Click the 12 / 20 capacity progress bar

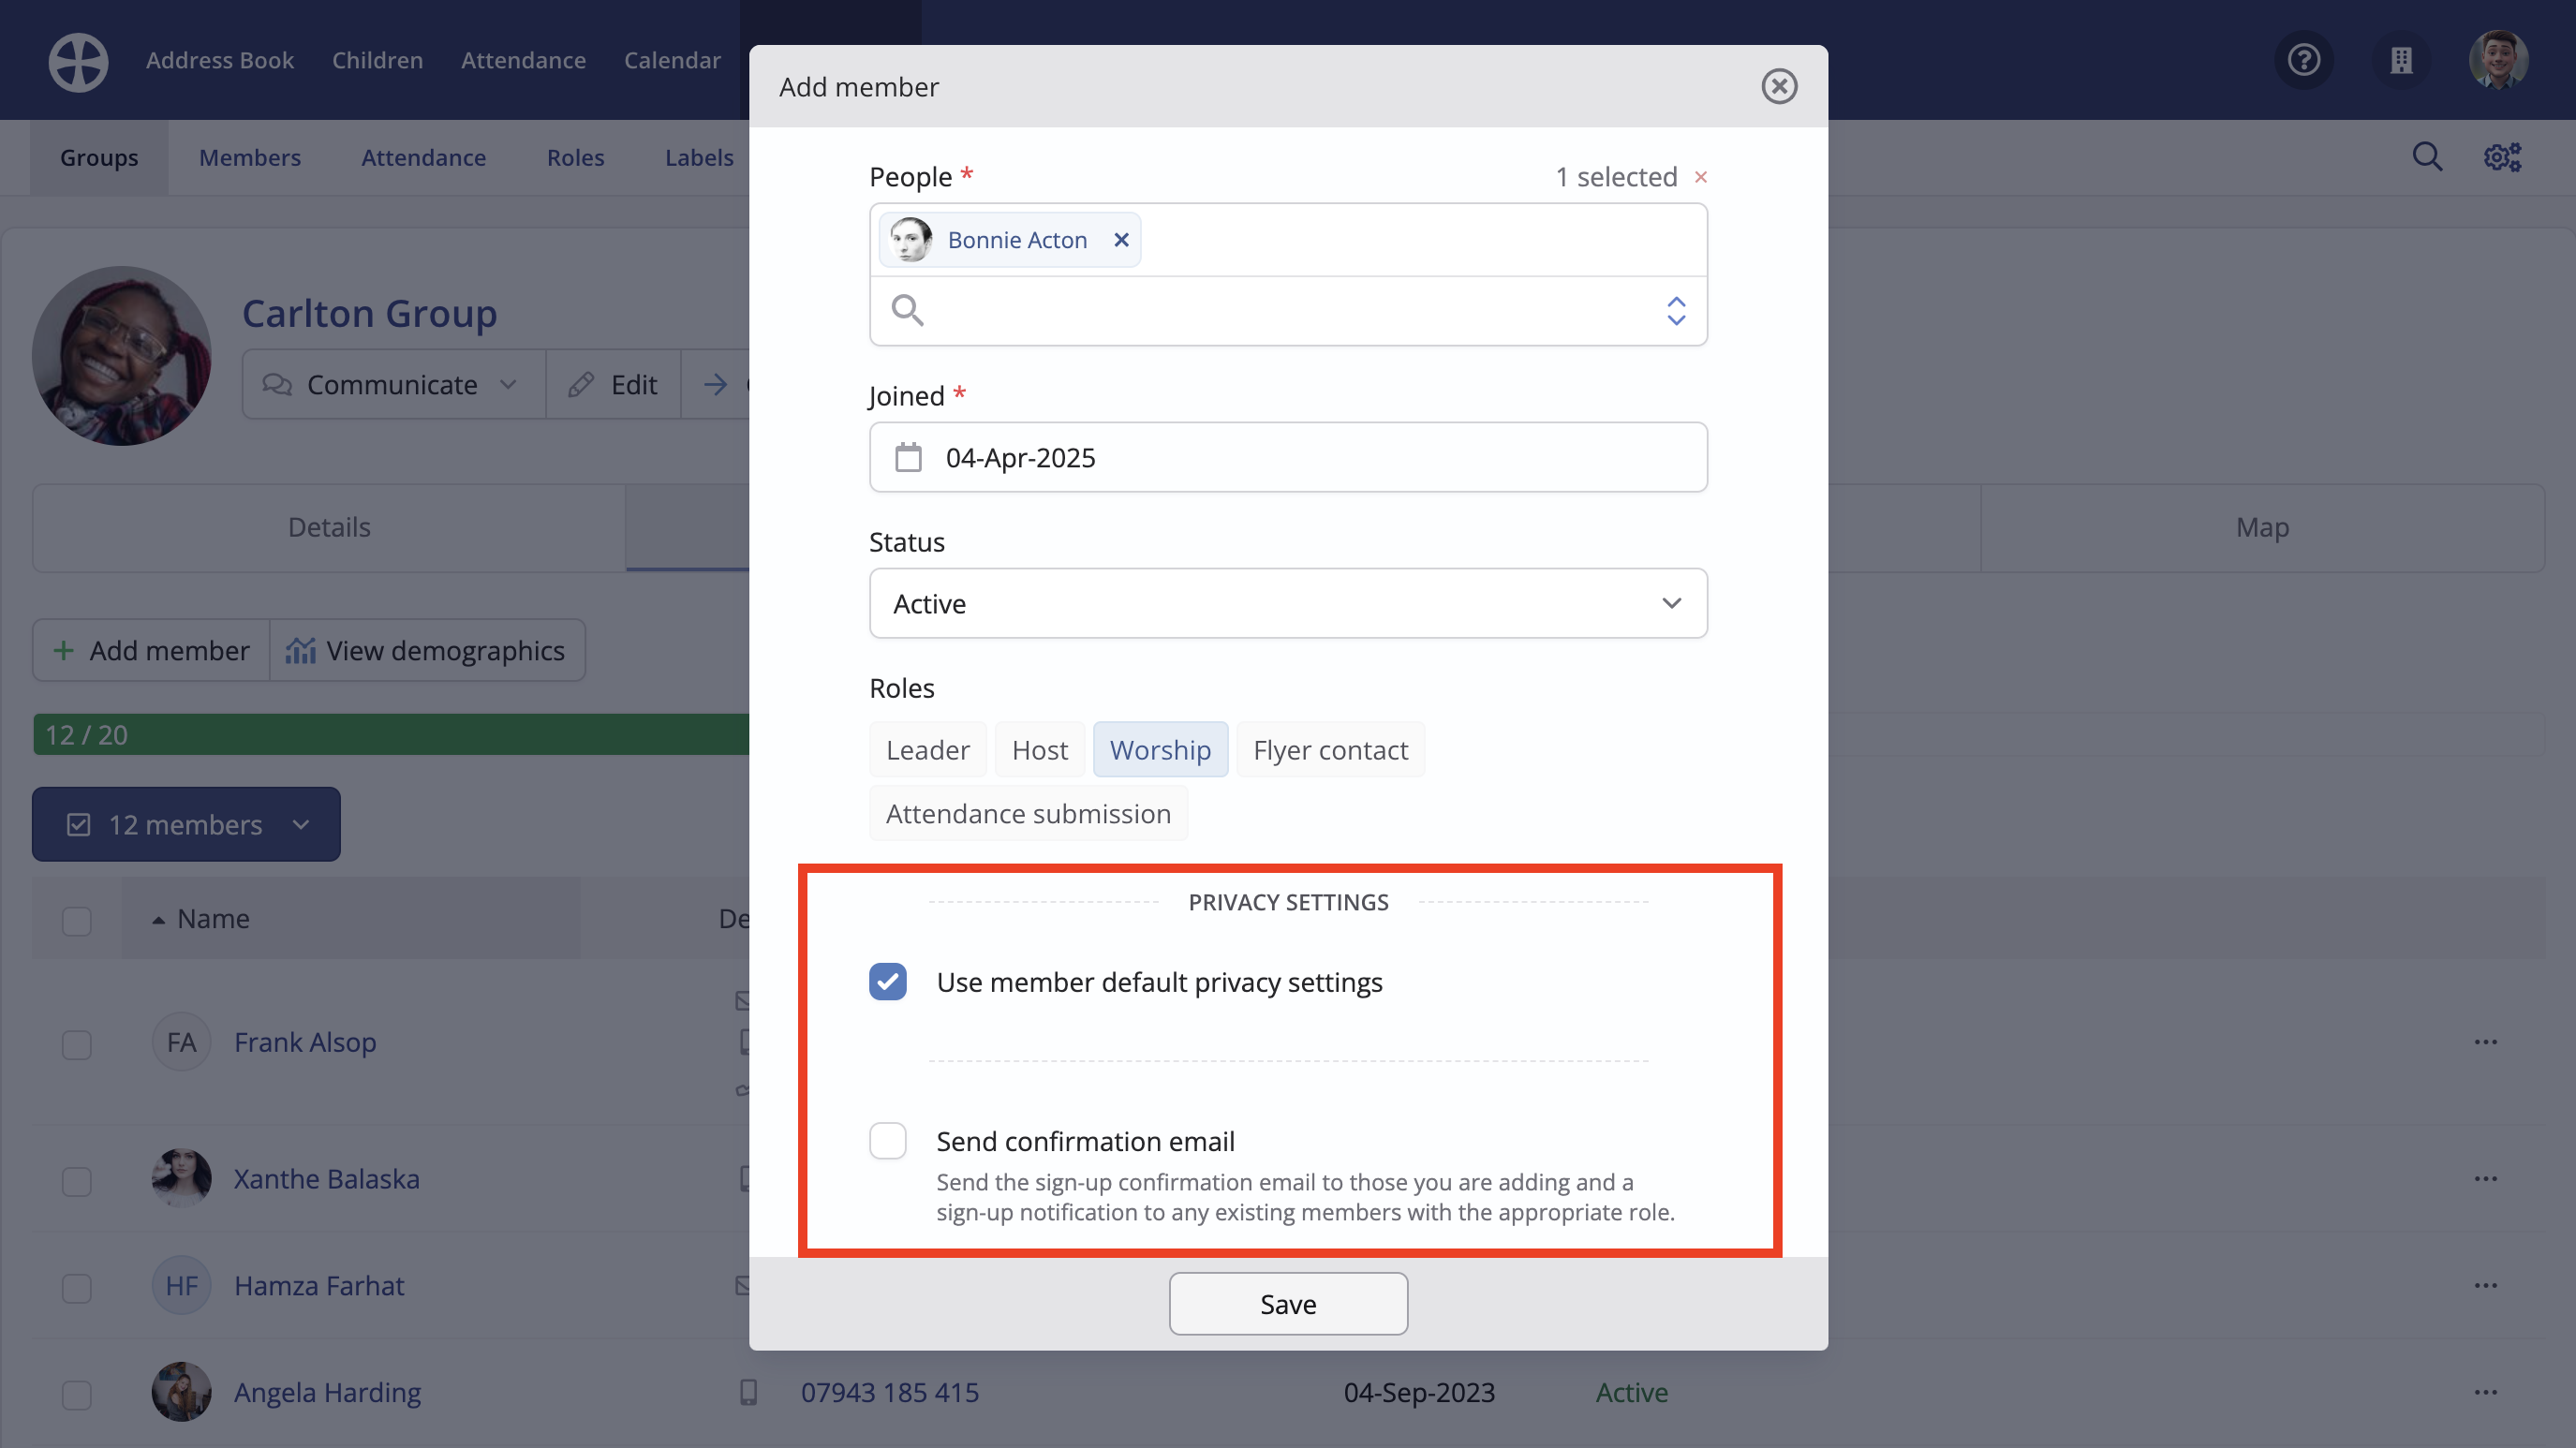(x=391, y=734)
